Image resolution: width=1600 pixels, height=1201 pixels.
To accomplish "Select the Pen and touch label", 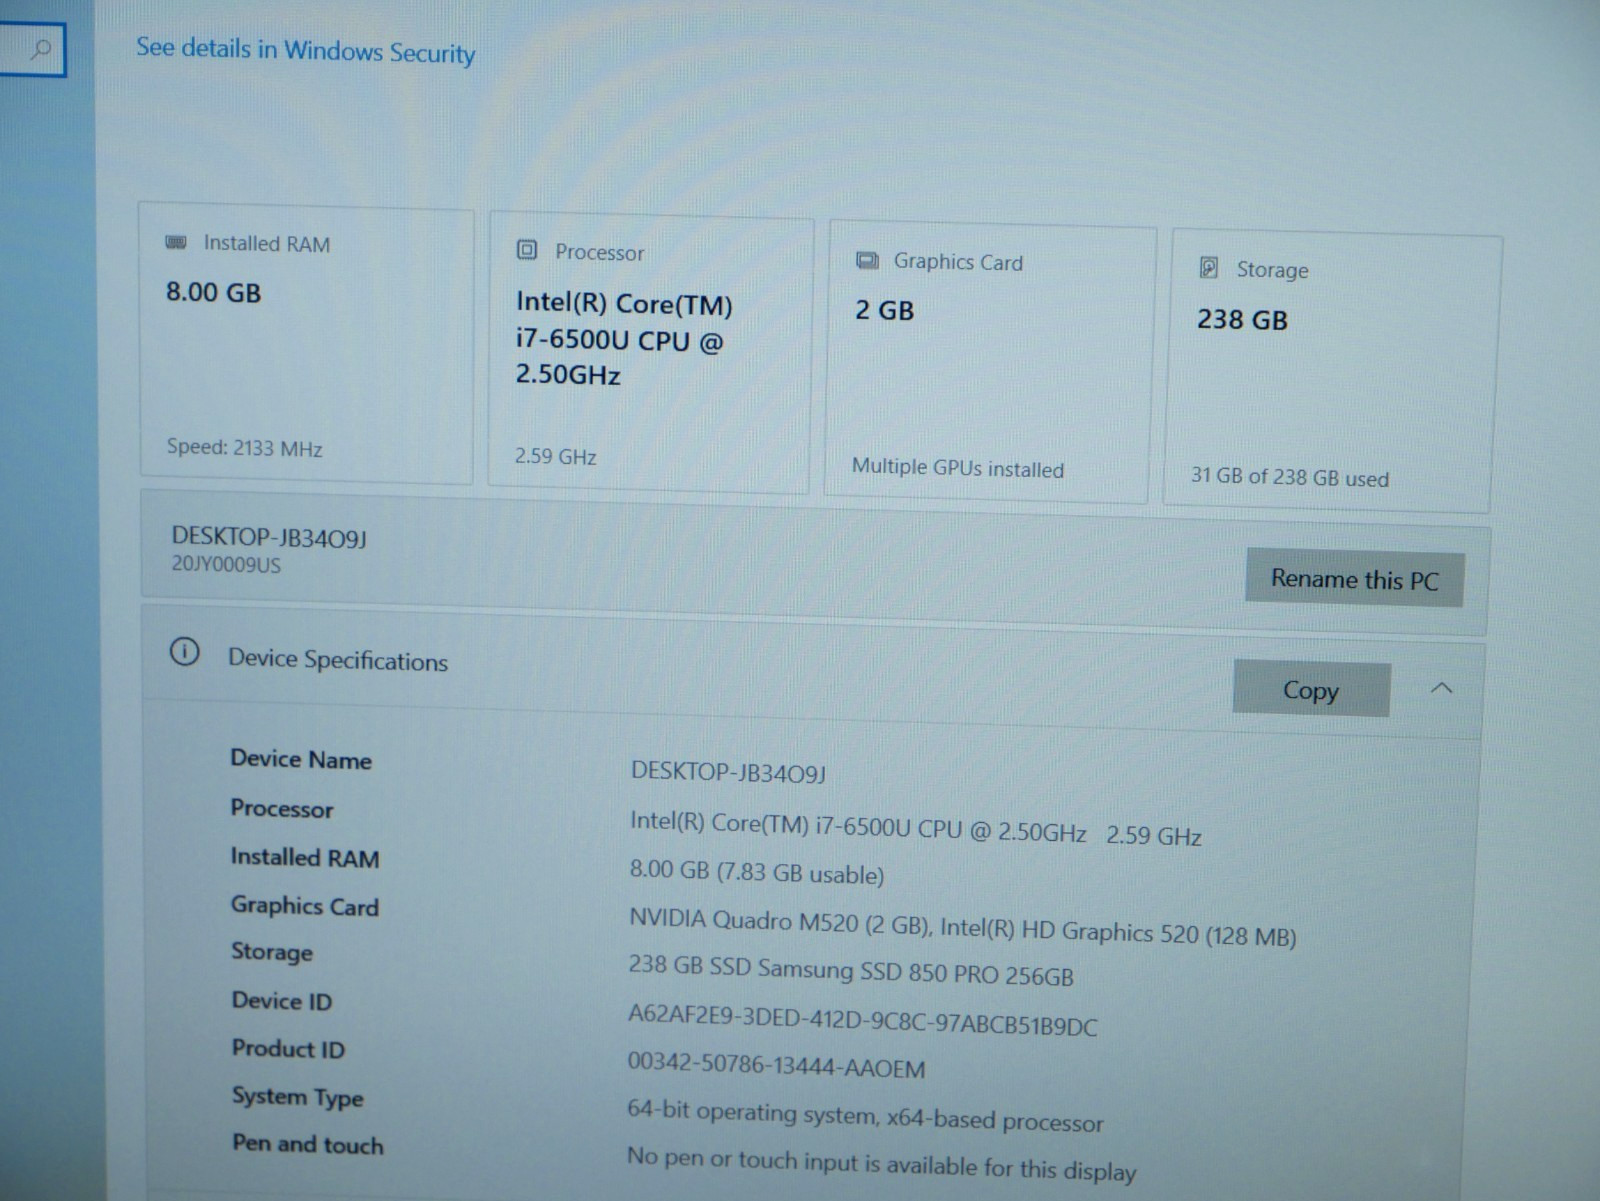I will tap(308, 1143).
